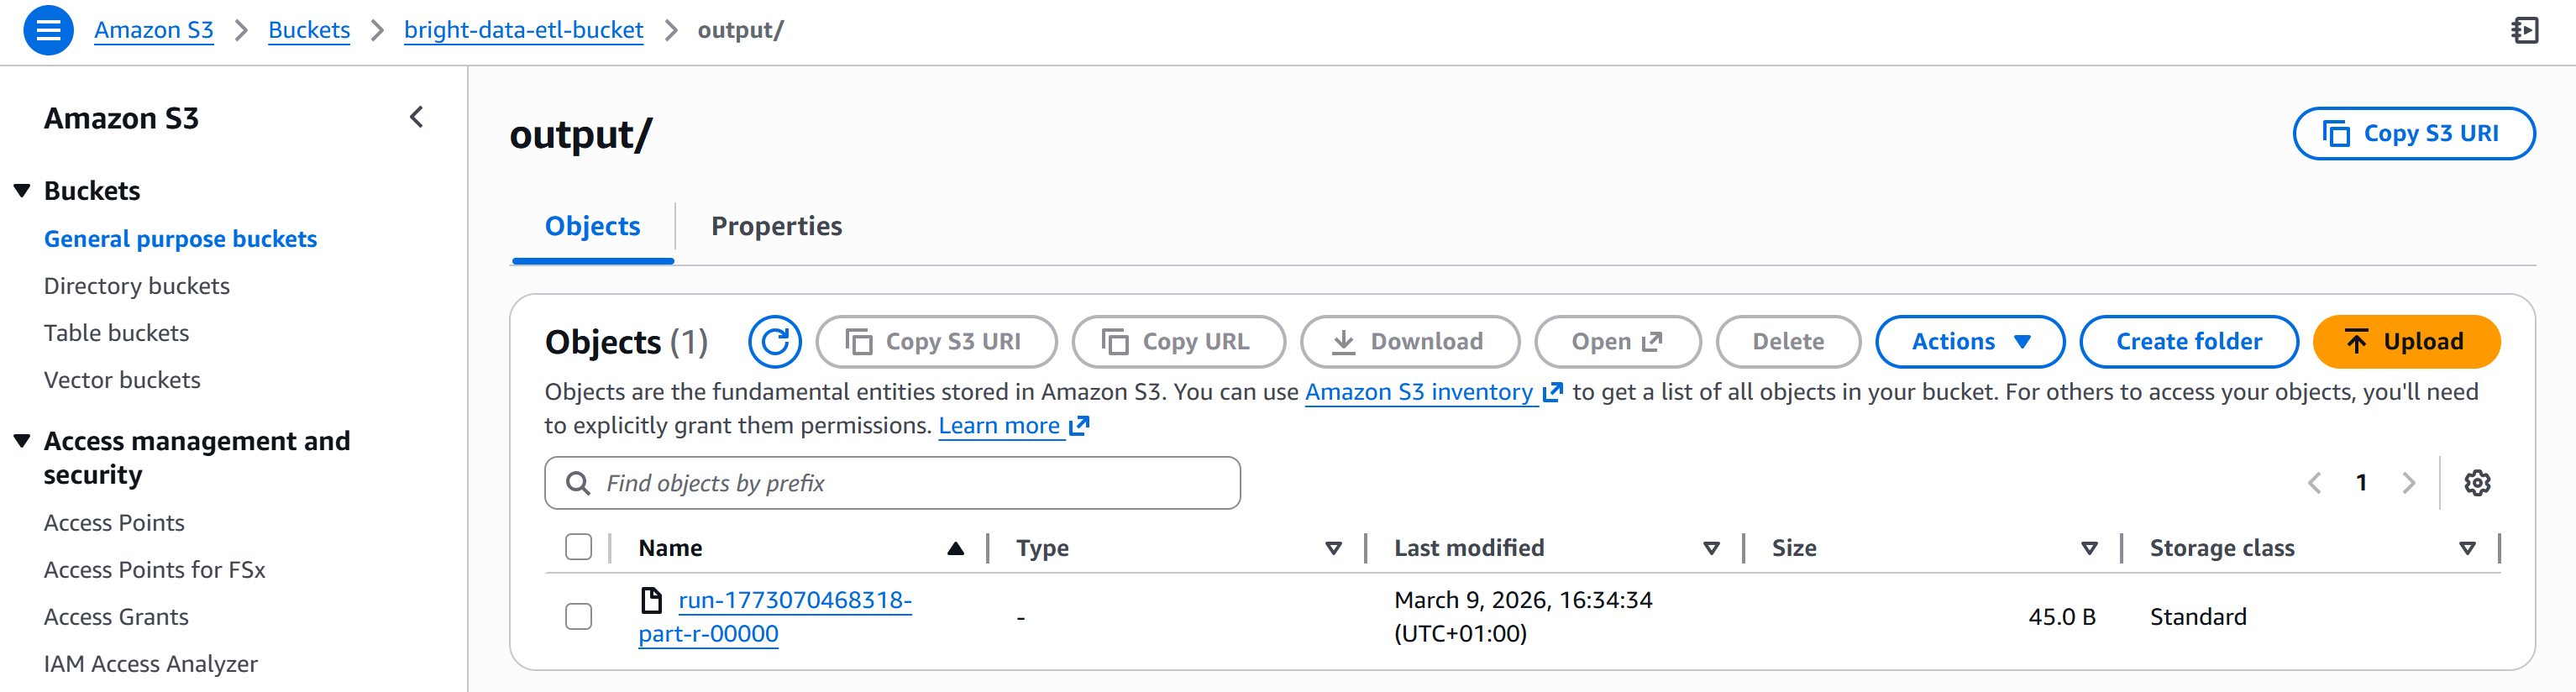Go to previous page arrow in pagination
2576x692 pixels.
2314,483
